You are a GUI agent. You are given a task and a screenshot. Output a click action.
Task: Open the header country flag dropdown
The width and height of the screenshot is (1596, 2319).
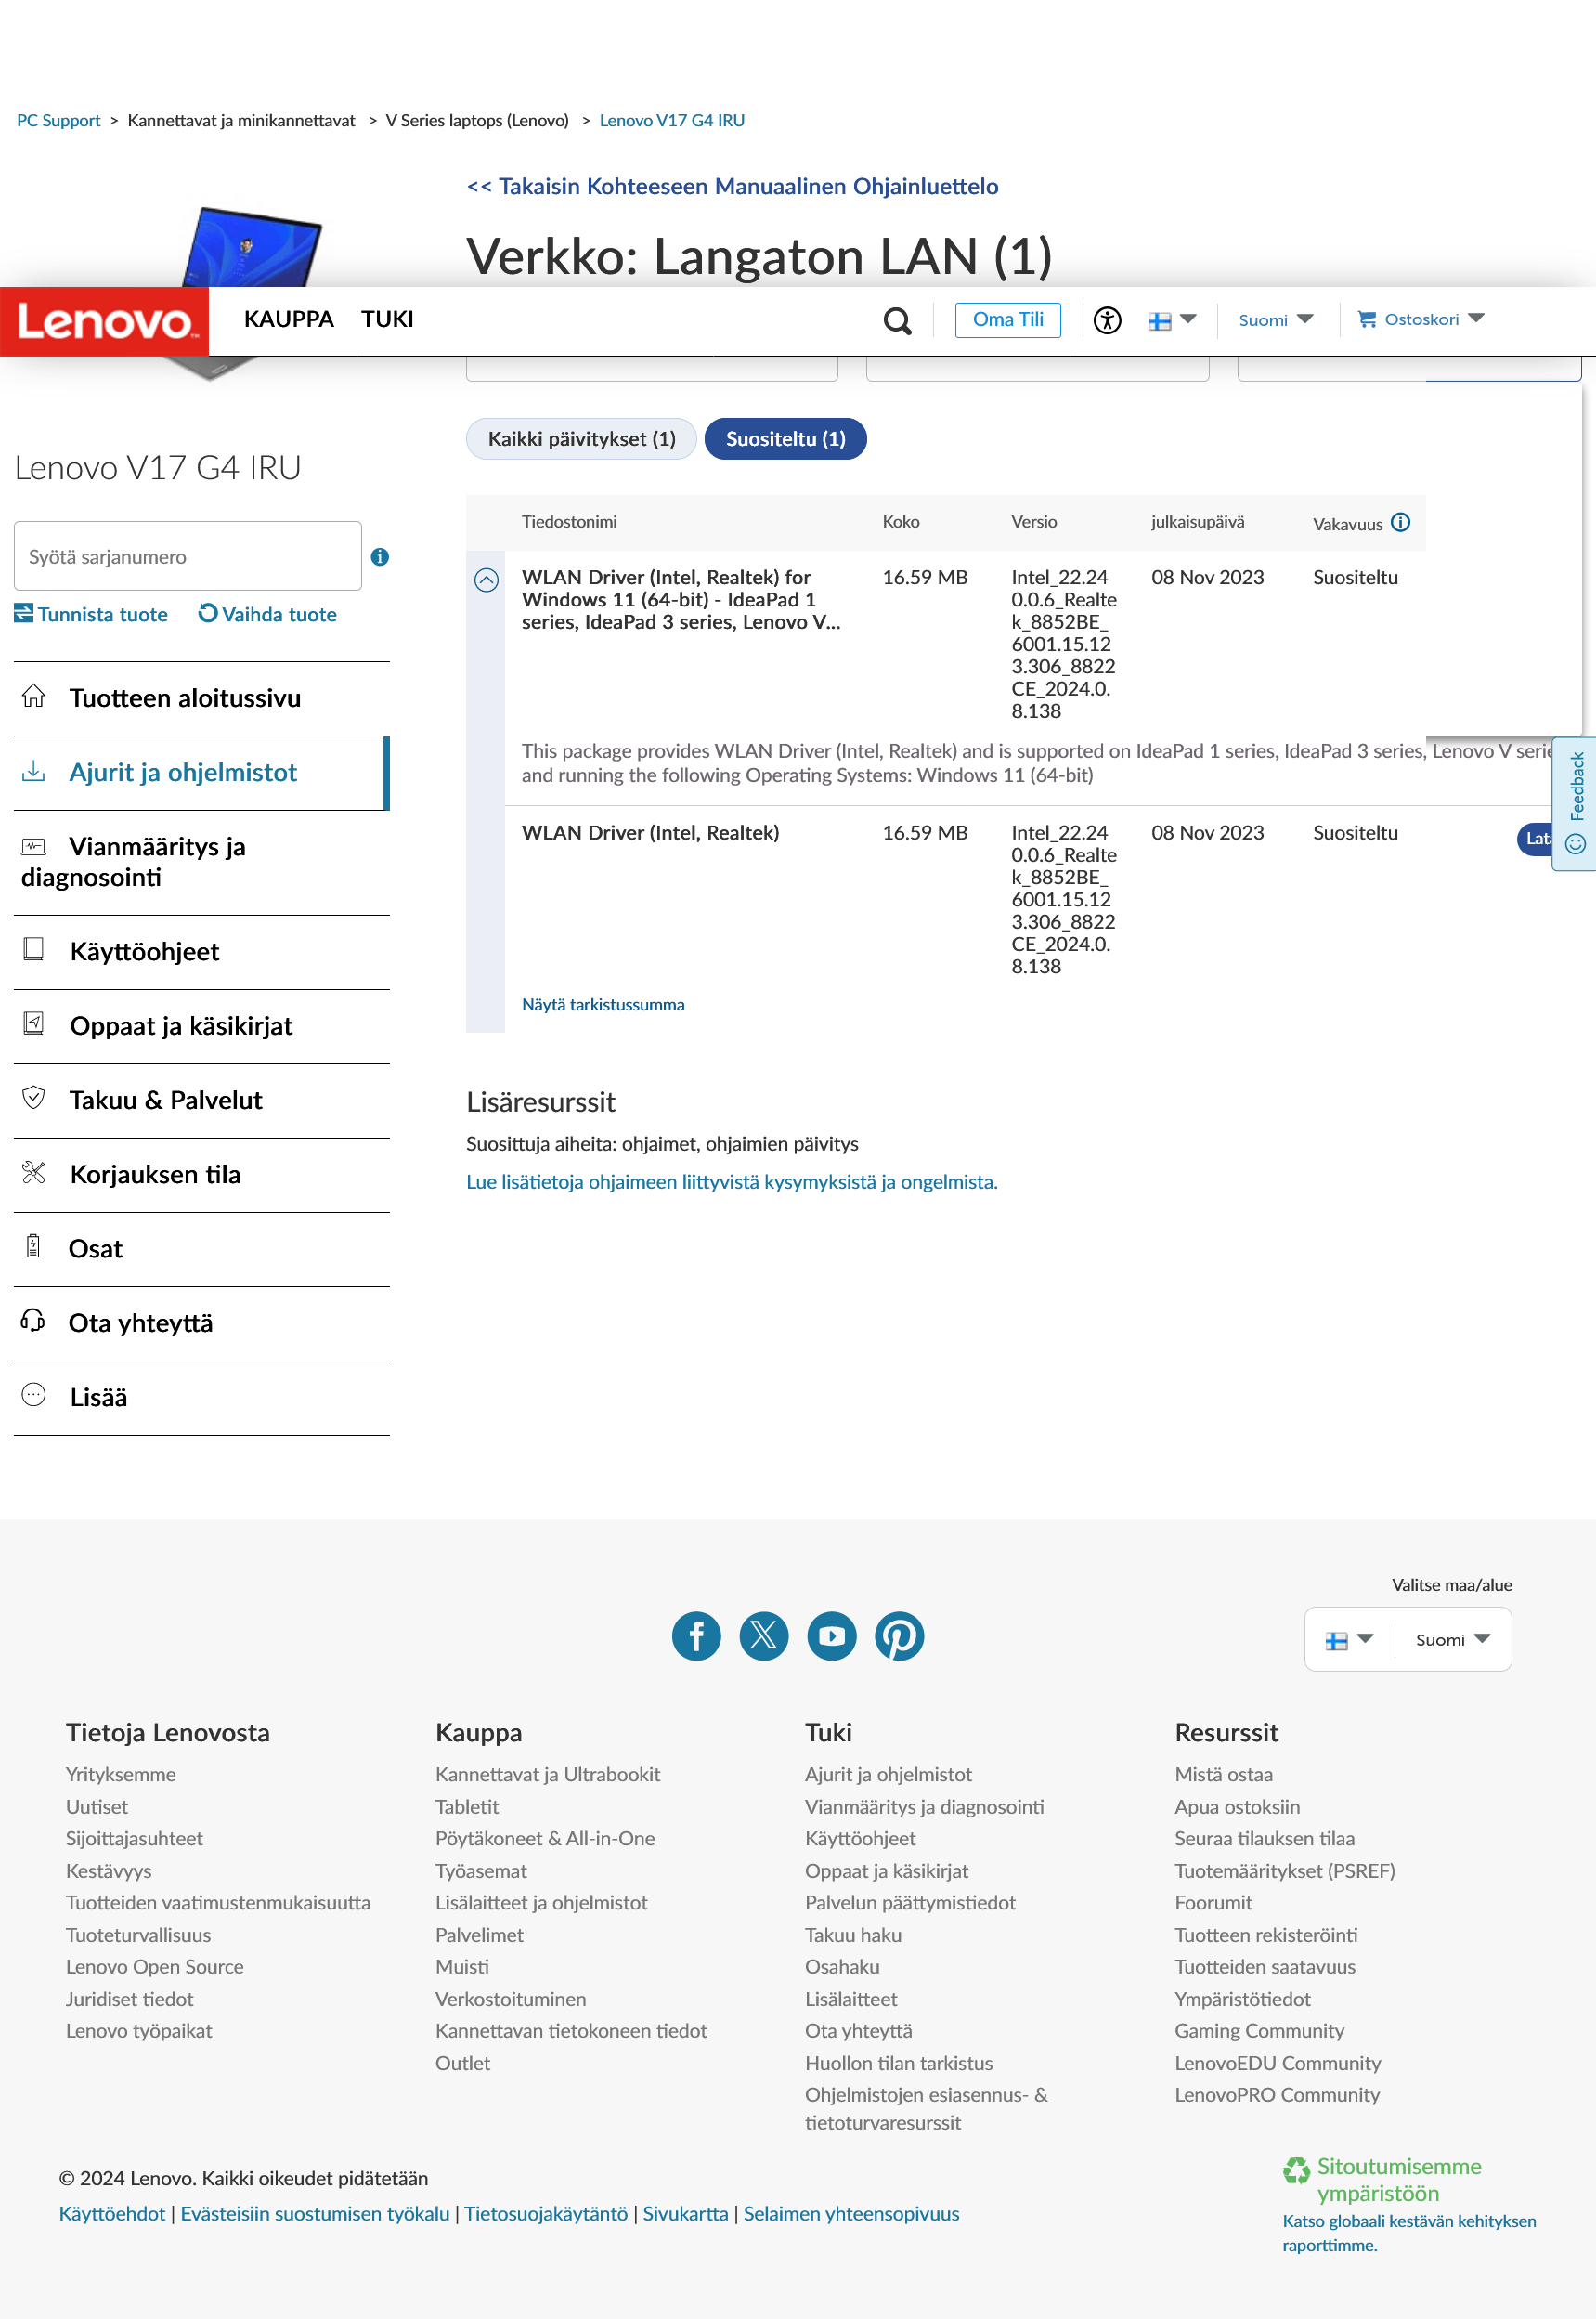1172,320
